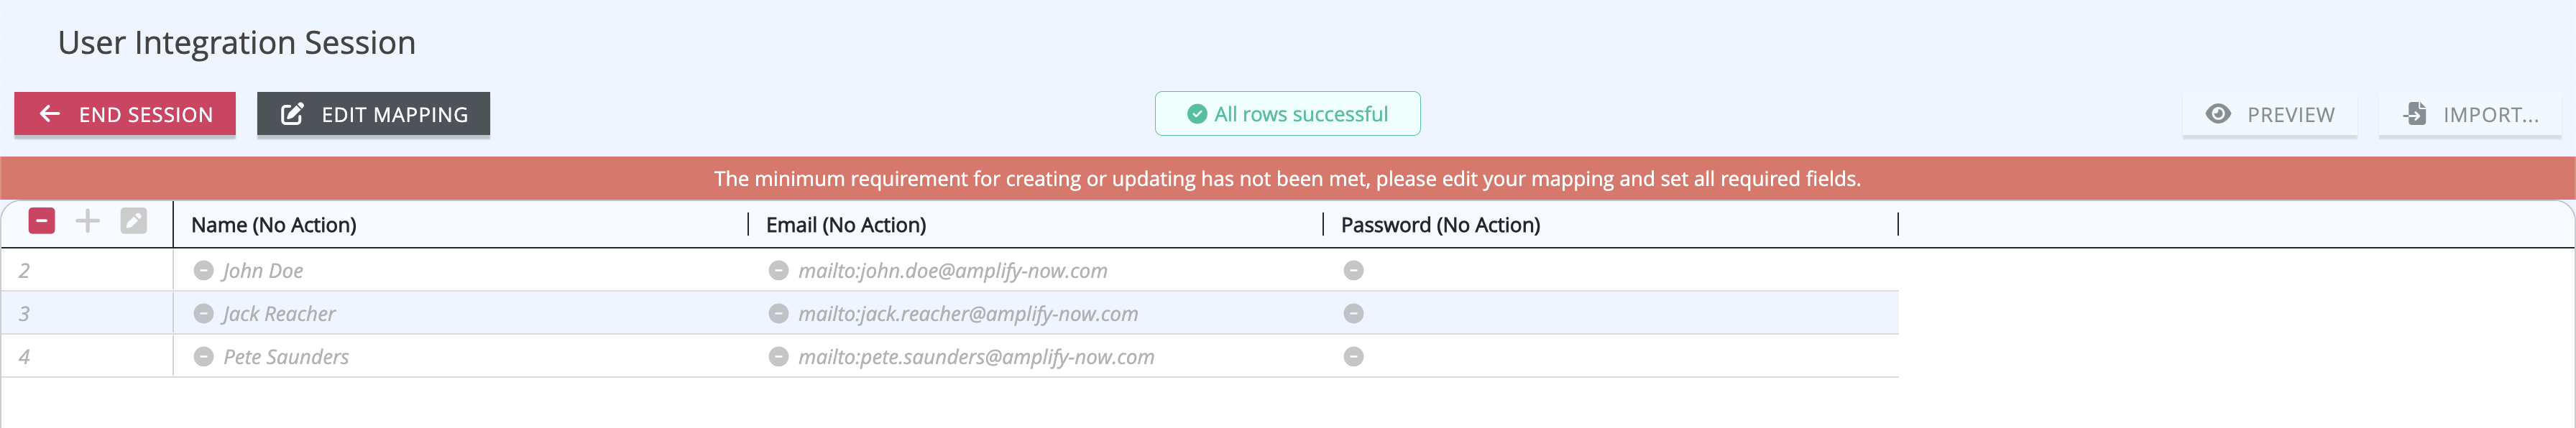Click the password status icon in row 2

pos(1353,270)
